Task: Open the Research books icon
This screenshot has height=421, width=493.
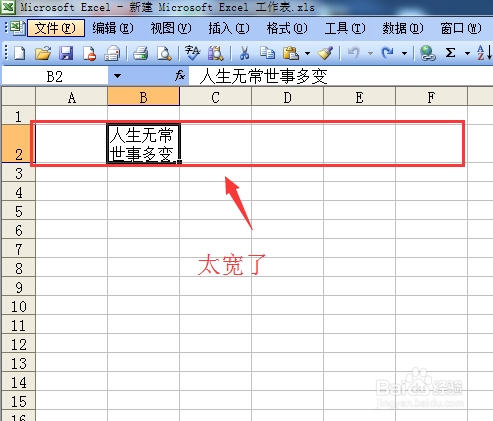Action: (216, 53)
